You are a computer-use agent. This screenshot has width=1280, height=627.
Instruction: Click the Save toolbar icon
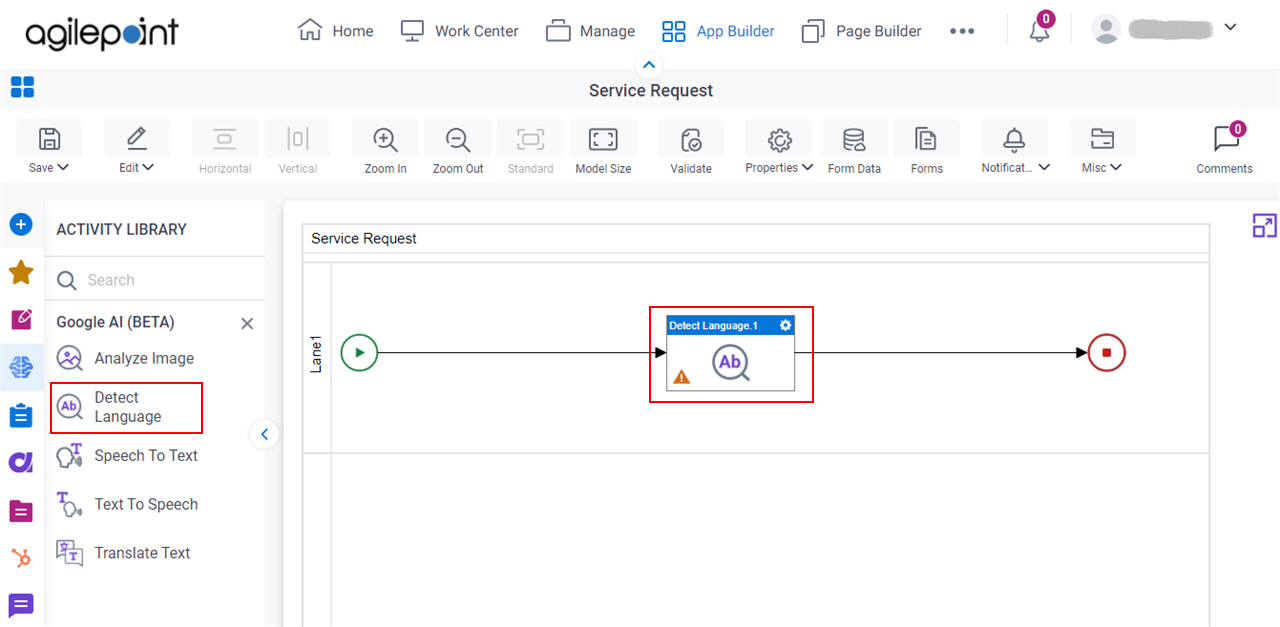point(48,139)
